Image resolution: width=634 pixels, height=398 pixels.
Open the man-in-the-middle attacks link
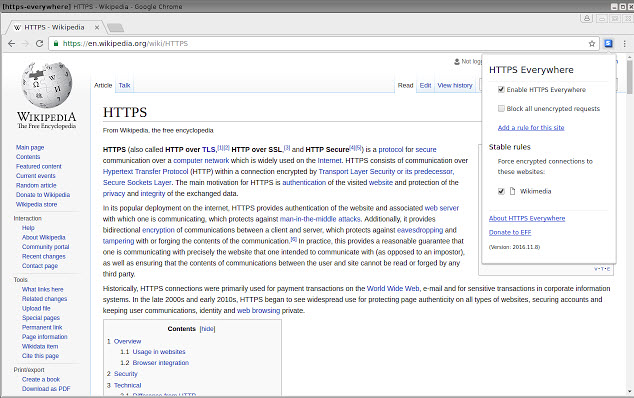click(x=320, y=219)
